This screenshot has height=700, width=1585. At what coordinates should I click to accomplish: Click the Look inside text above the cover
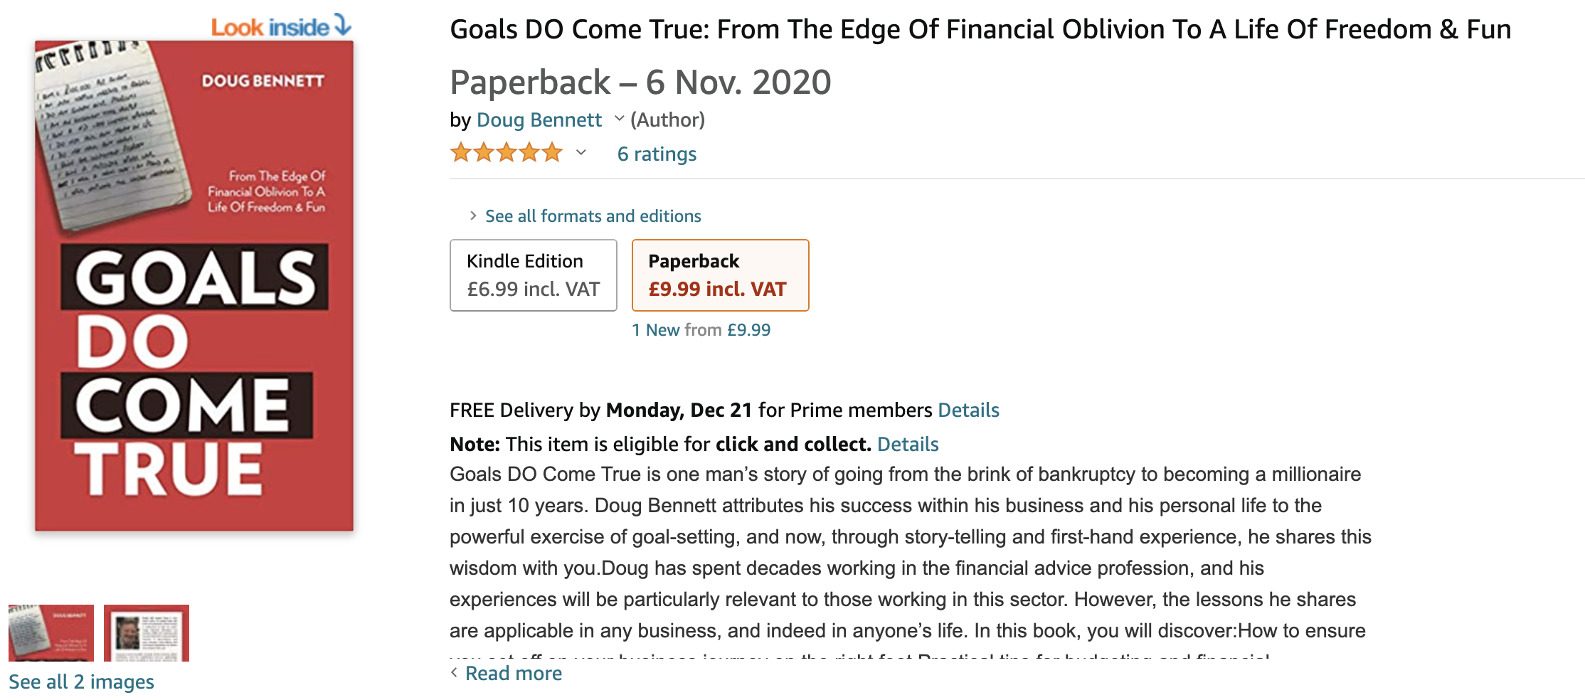coord(269,27)
